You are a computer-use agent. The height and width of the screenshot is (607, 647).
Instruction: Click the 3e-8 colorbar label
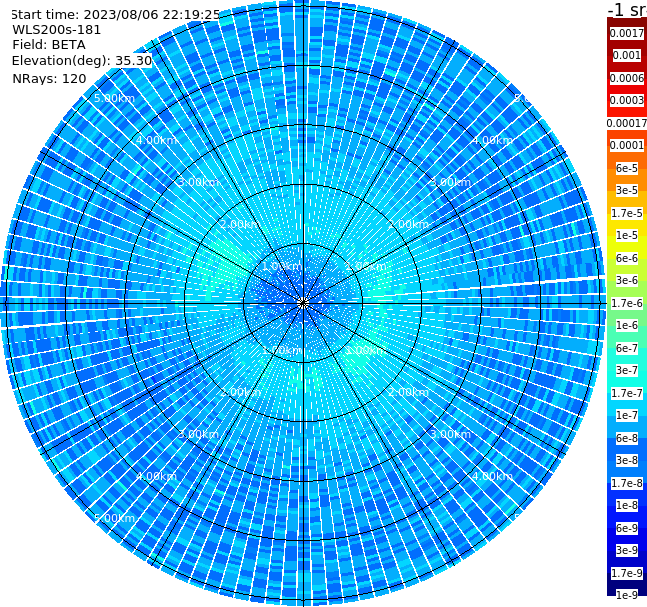coord(627,460)
